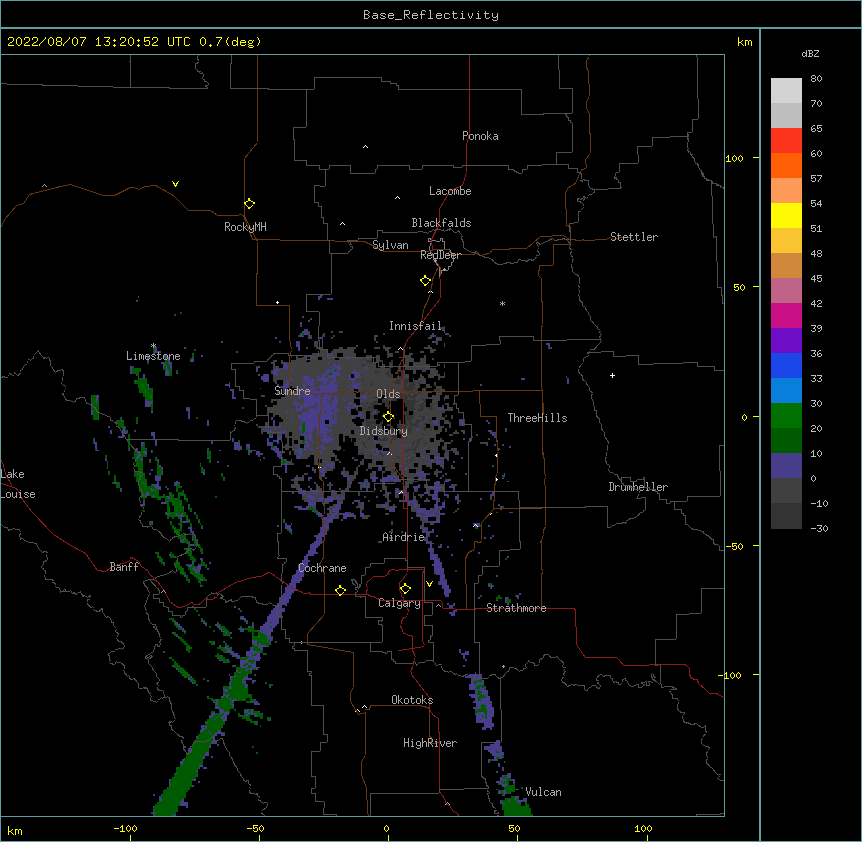Click the blue 36 dBZ legend swatch

786,365
